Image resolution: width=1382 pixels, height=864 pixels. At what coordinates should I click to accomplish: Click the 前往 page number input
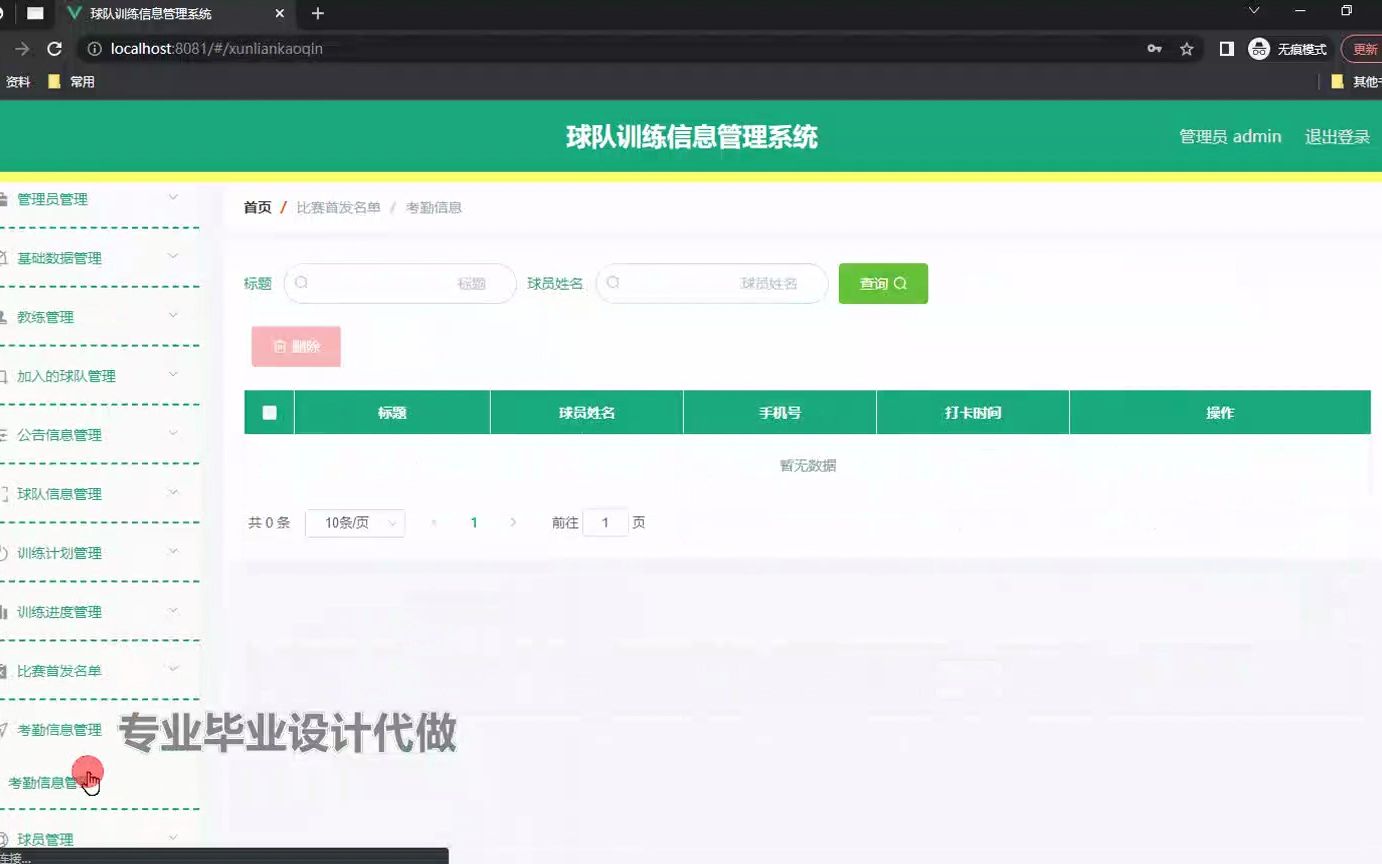click(x=605, y=523)
